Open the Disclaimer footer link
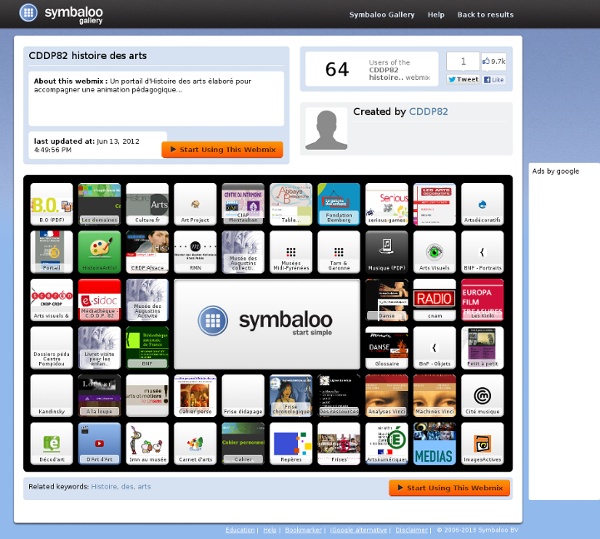The image size is (600, 539). (x=412, y=530)
